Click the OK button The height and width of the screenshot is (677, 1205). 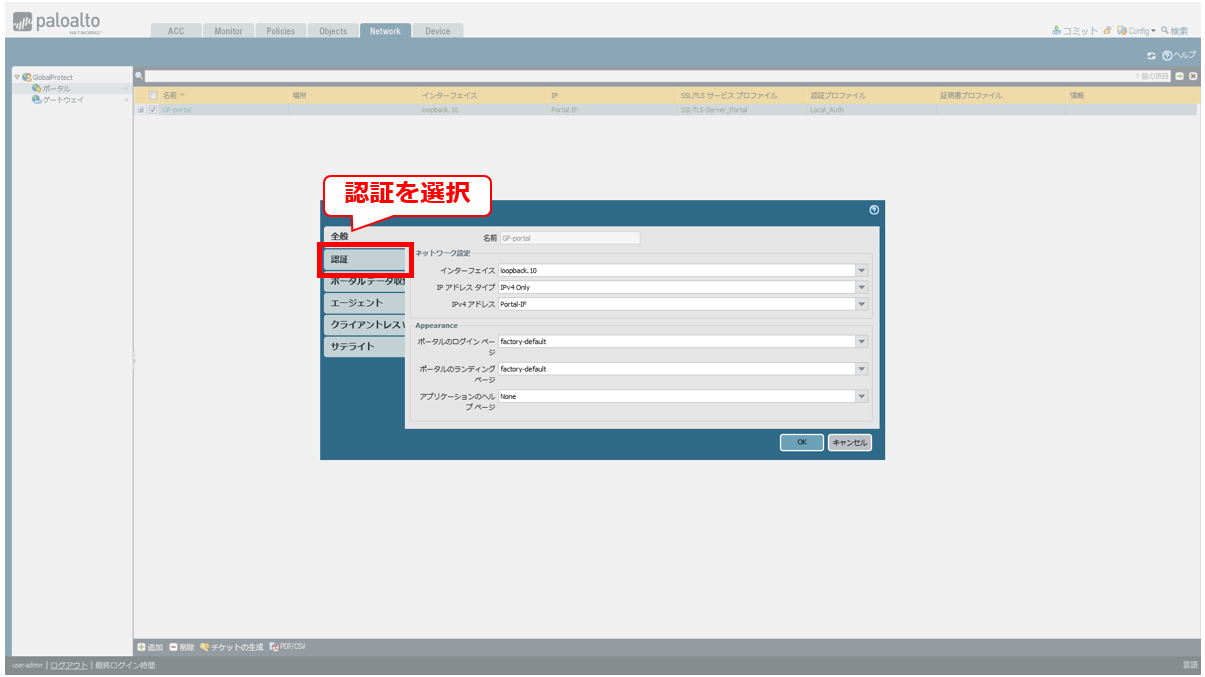click(x=802, y=442)
